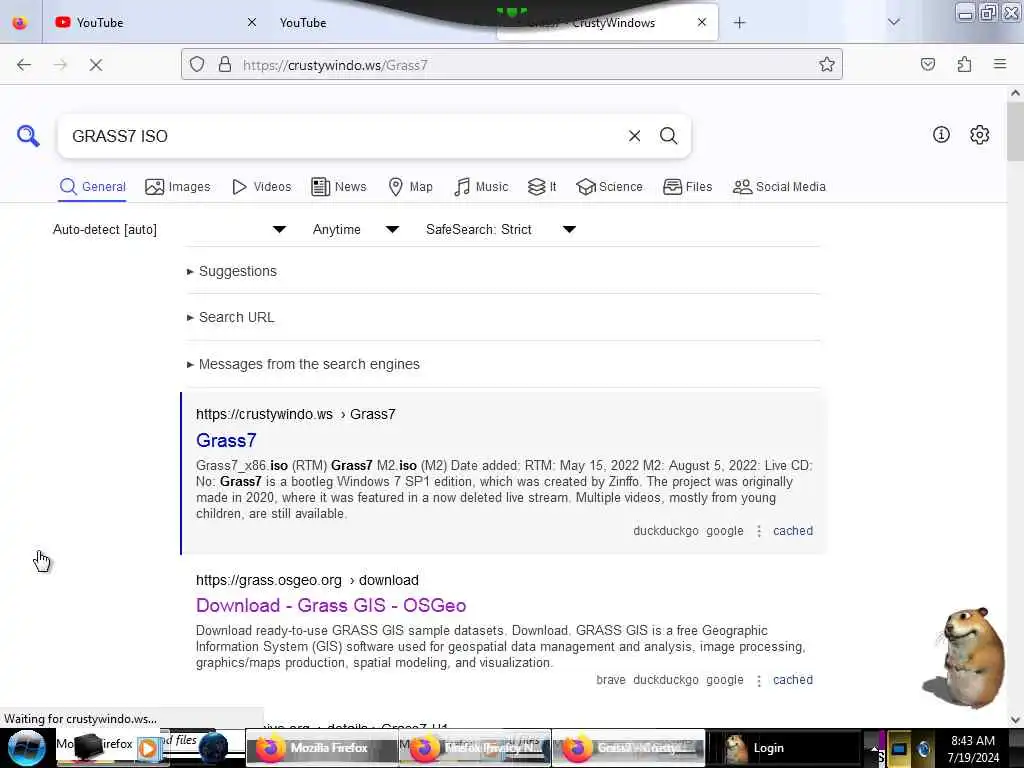Open the search info about icon
The width and height of the screenshot is (1024, 768).
click(x=941, y=135)
